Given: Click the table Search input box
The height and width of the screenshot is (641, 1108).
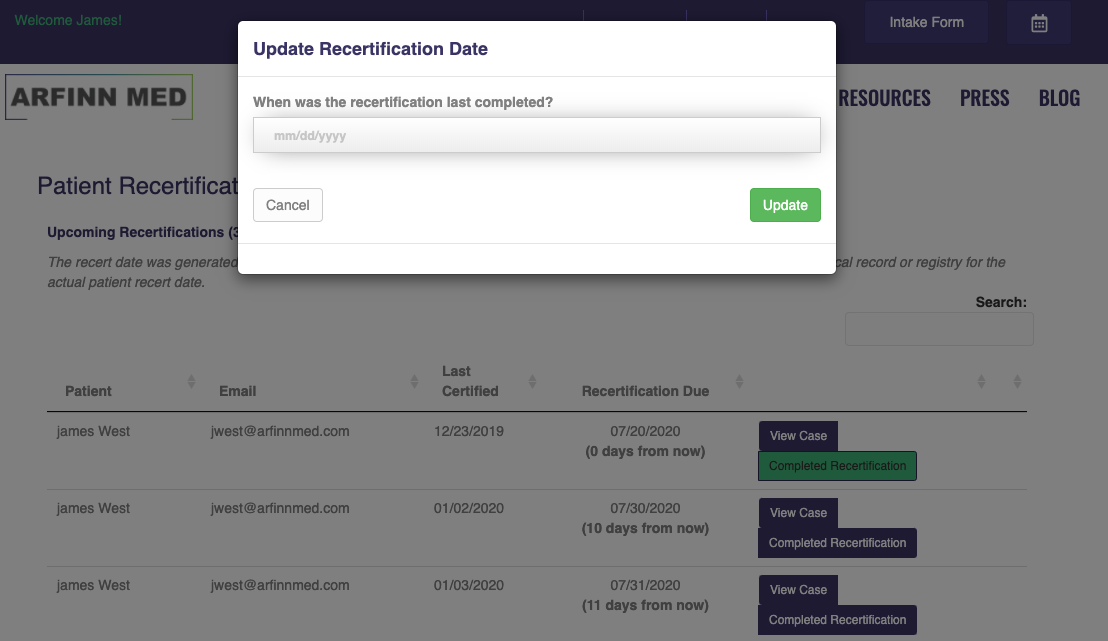Looking at the screenshot, I should (939, 329).
